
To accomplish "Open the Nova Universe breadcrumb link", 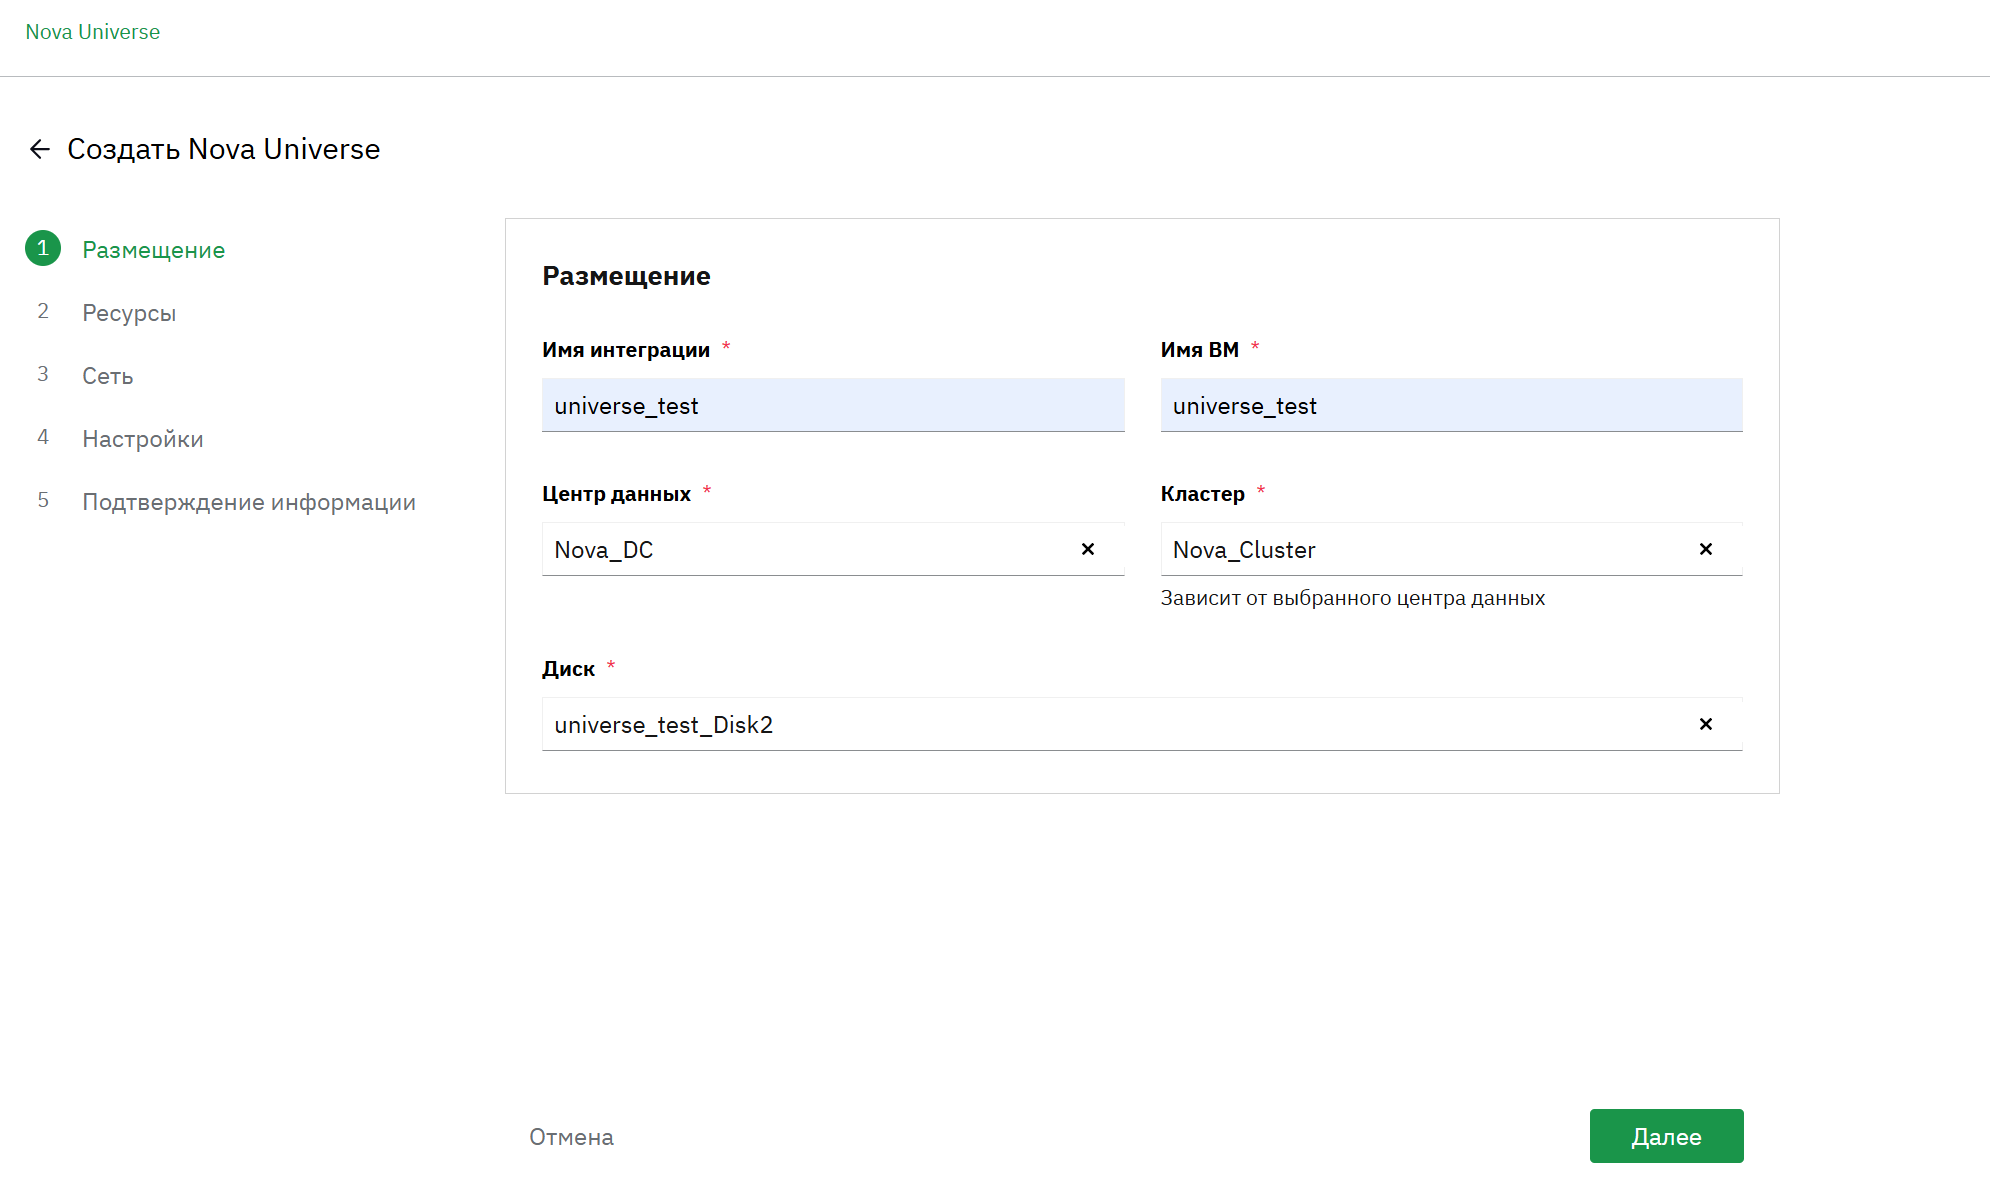I will (x=93, y=32).
